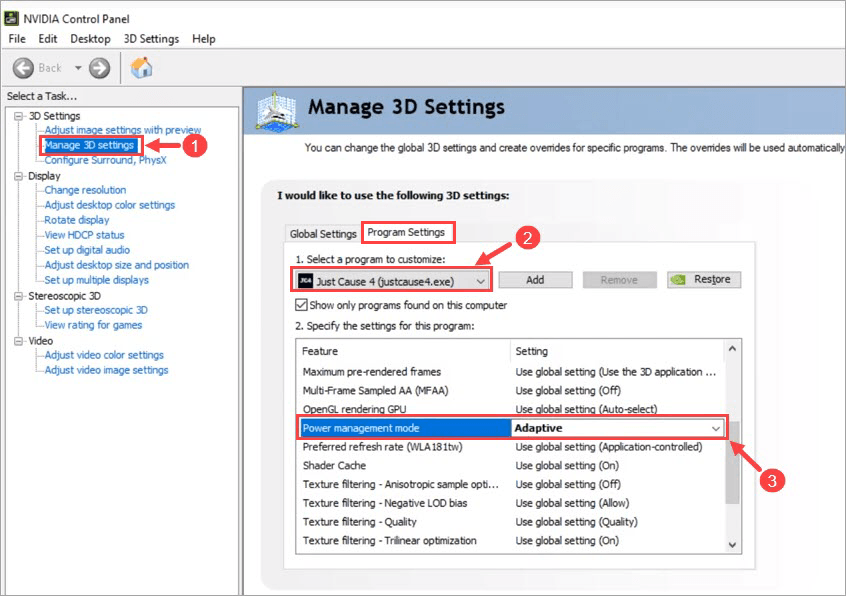Select Maximum pre-rendered frames row
The height and width of the screenshot is (596, 846).
click(509, 372)
